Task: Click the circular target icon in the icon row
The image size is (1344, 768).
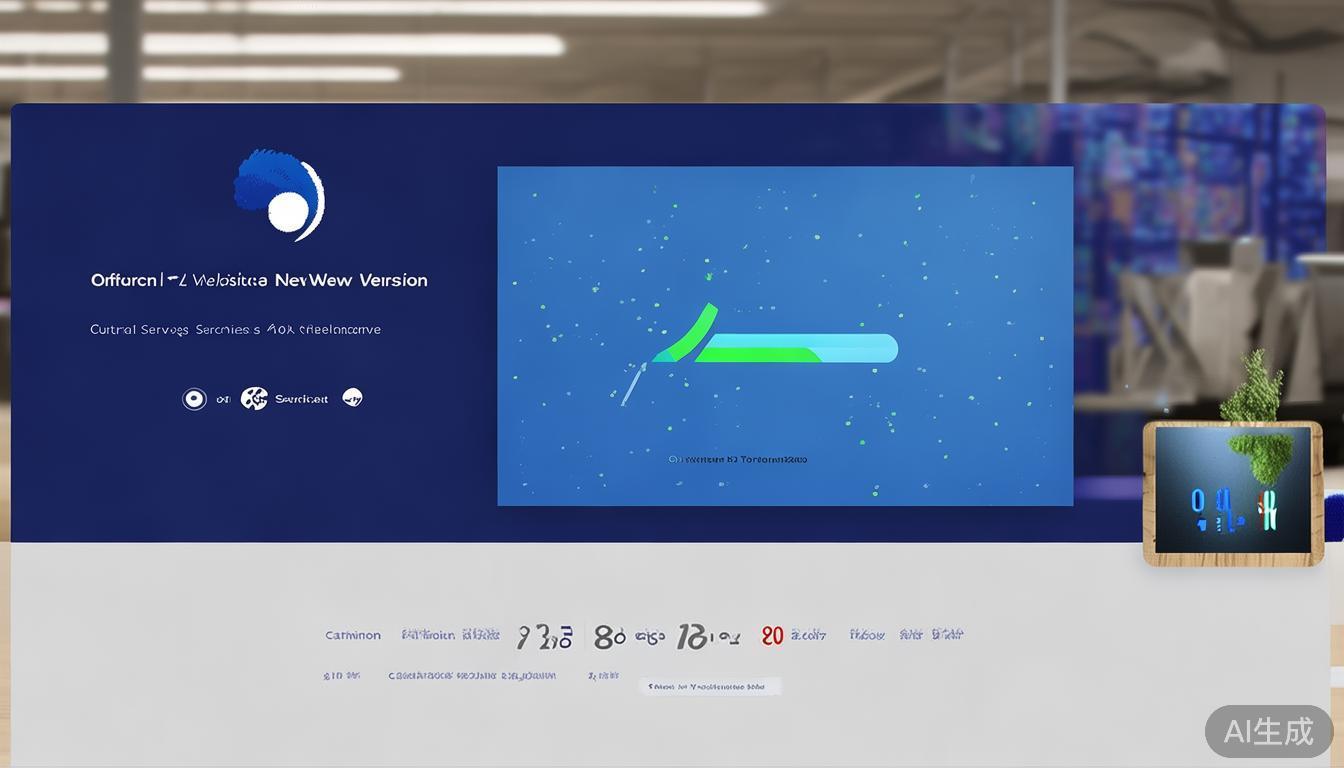Action: click(x=194, y=399)
